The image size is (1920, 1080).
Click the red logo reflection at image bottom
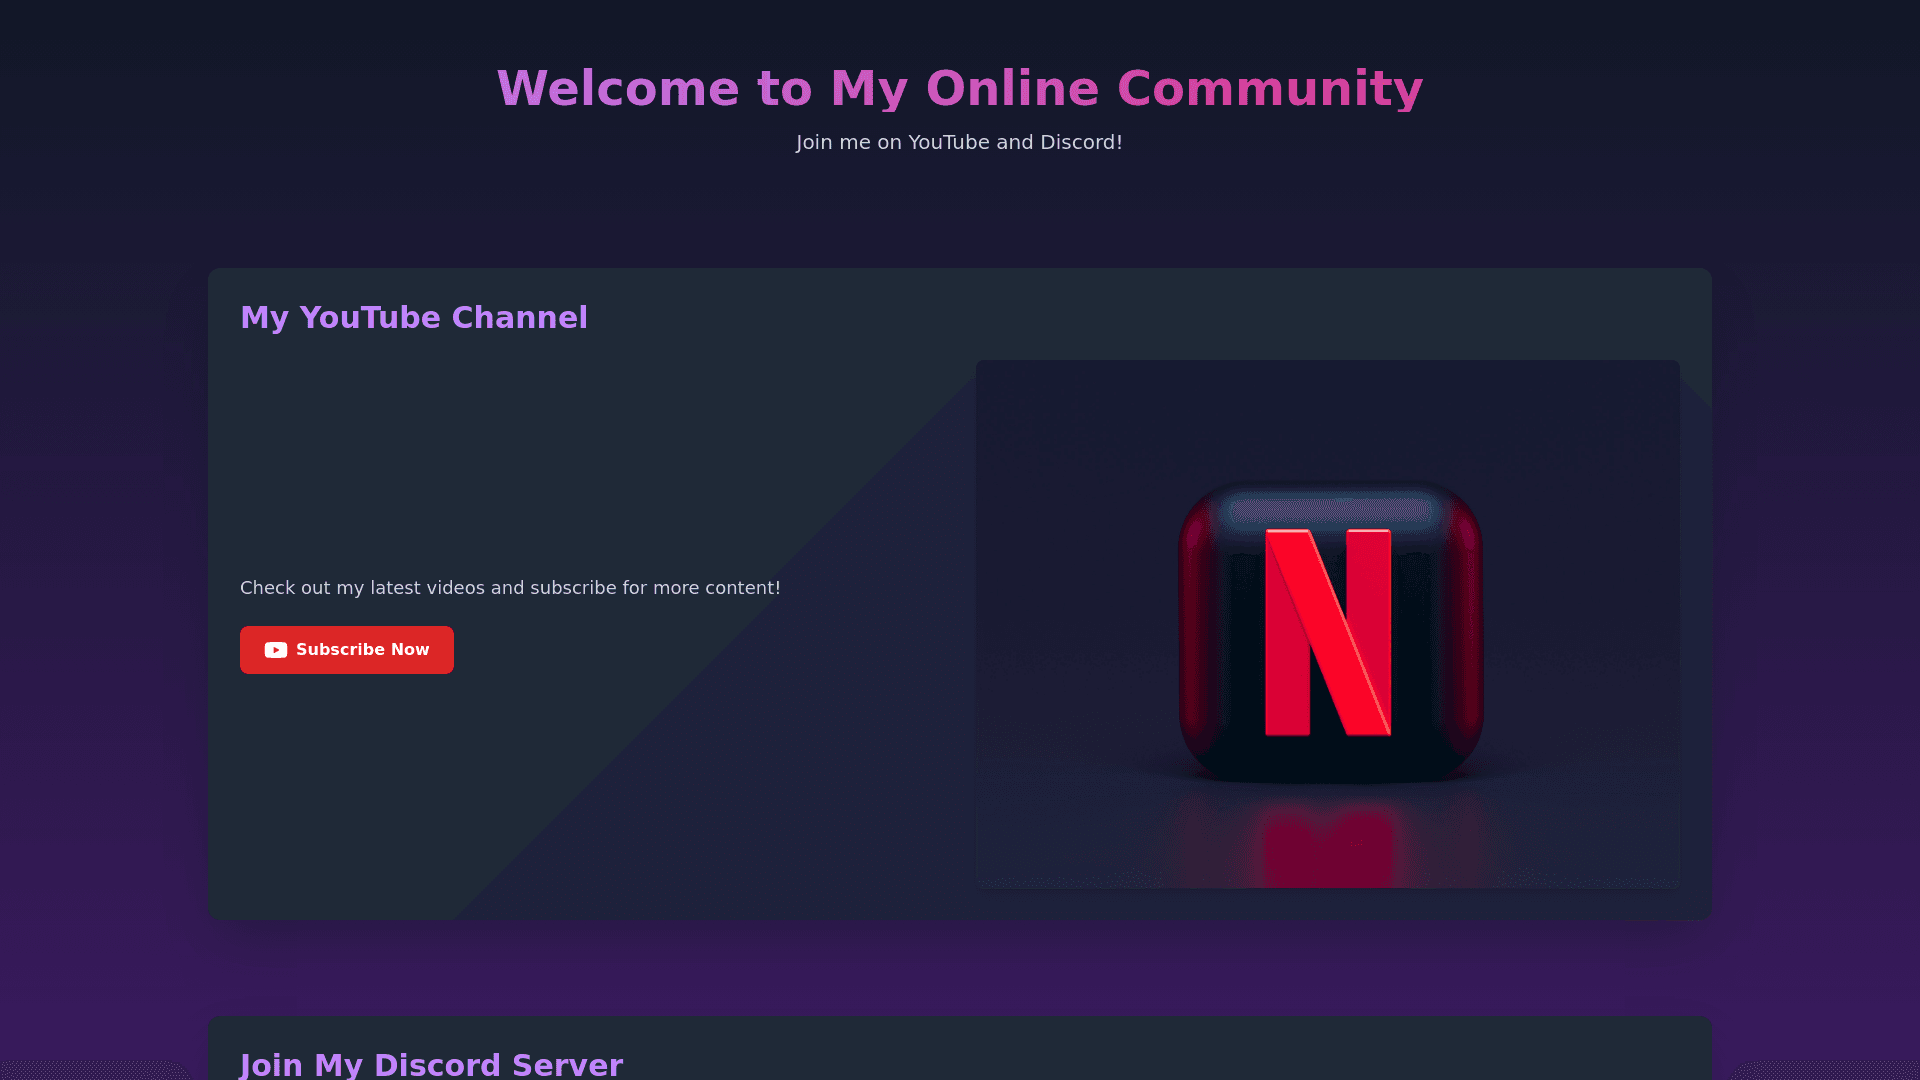pyautogui.click(x=1328, y=845)
